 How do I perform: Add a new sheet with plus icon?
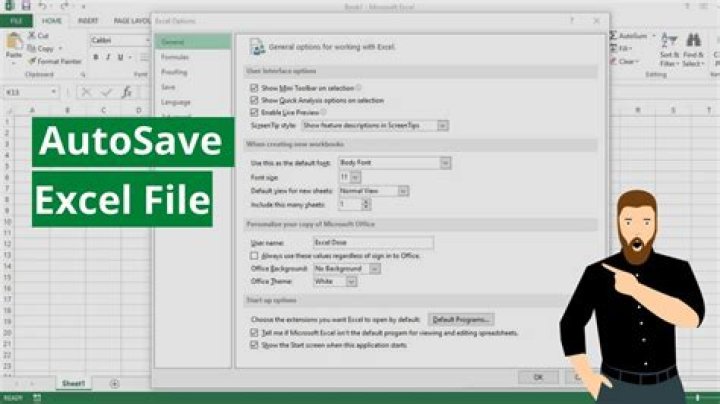(114, 383)
